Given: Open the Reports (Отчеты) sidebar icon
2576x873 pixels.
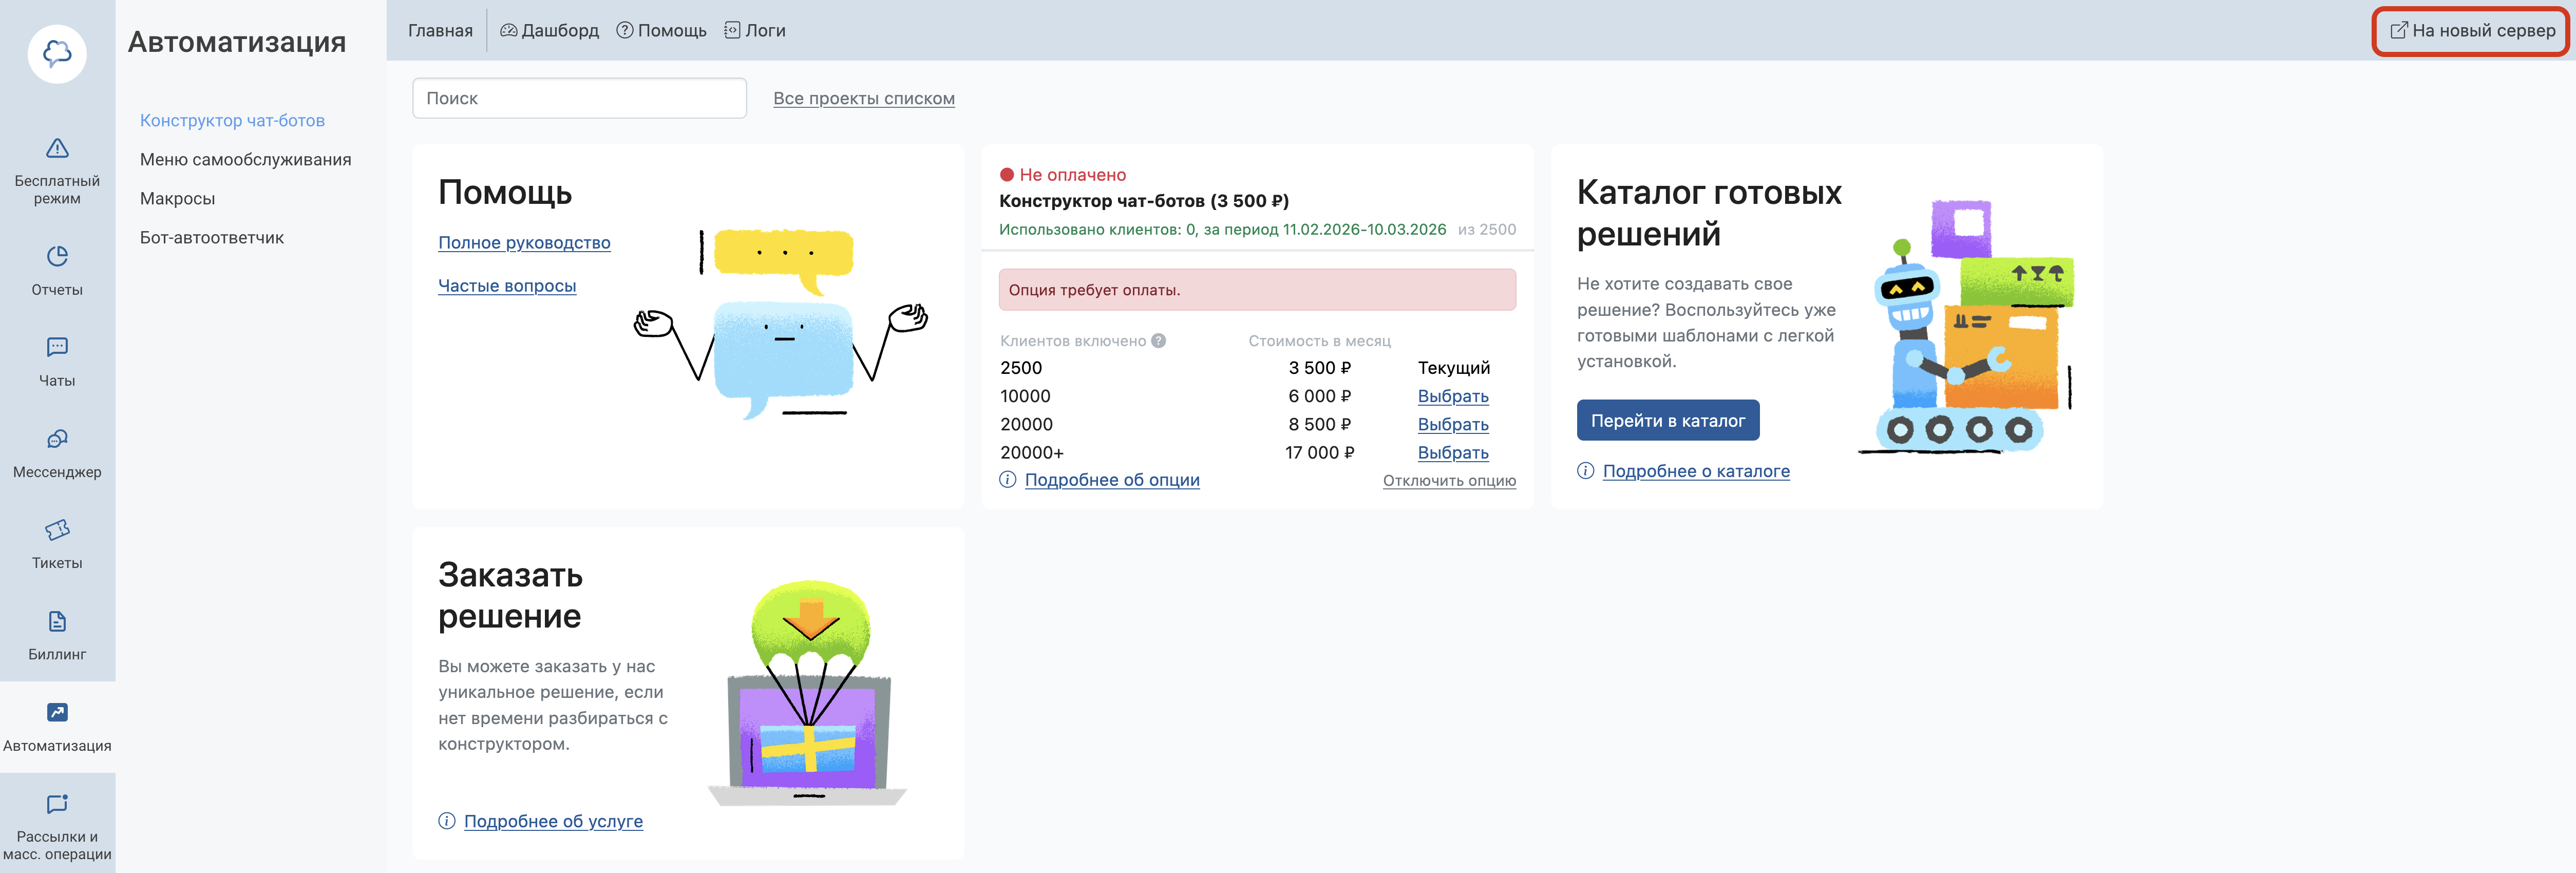Looking at the screenshot, I should (57, 257).
